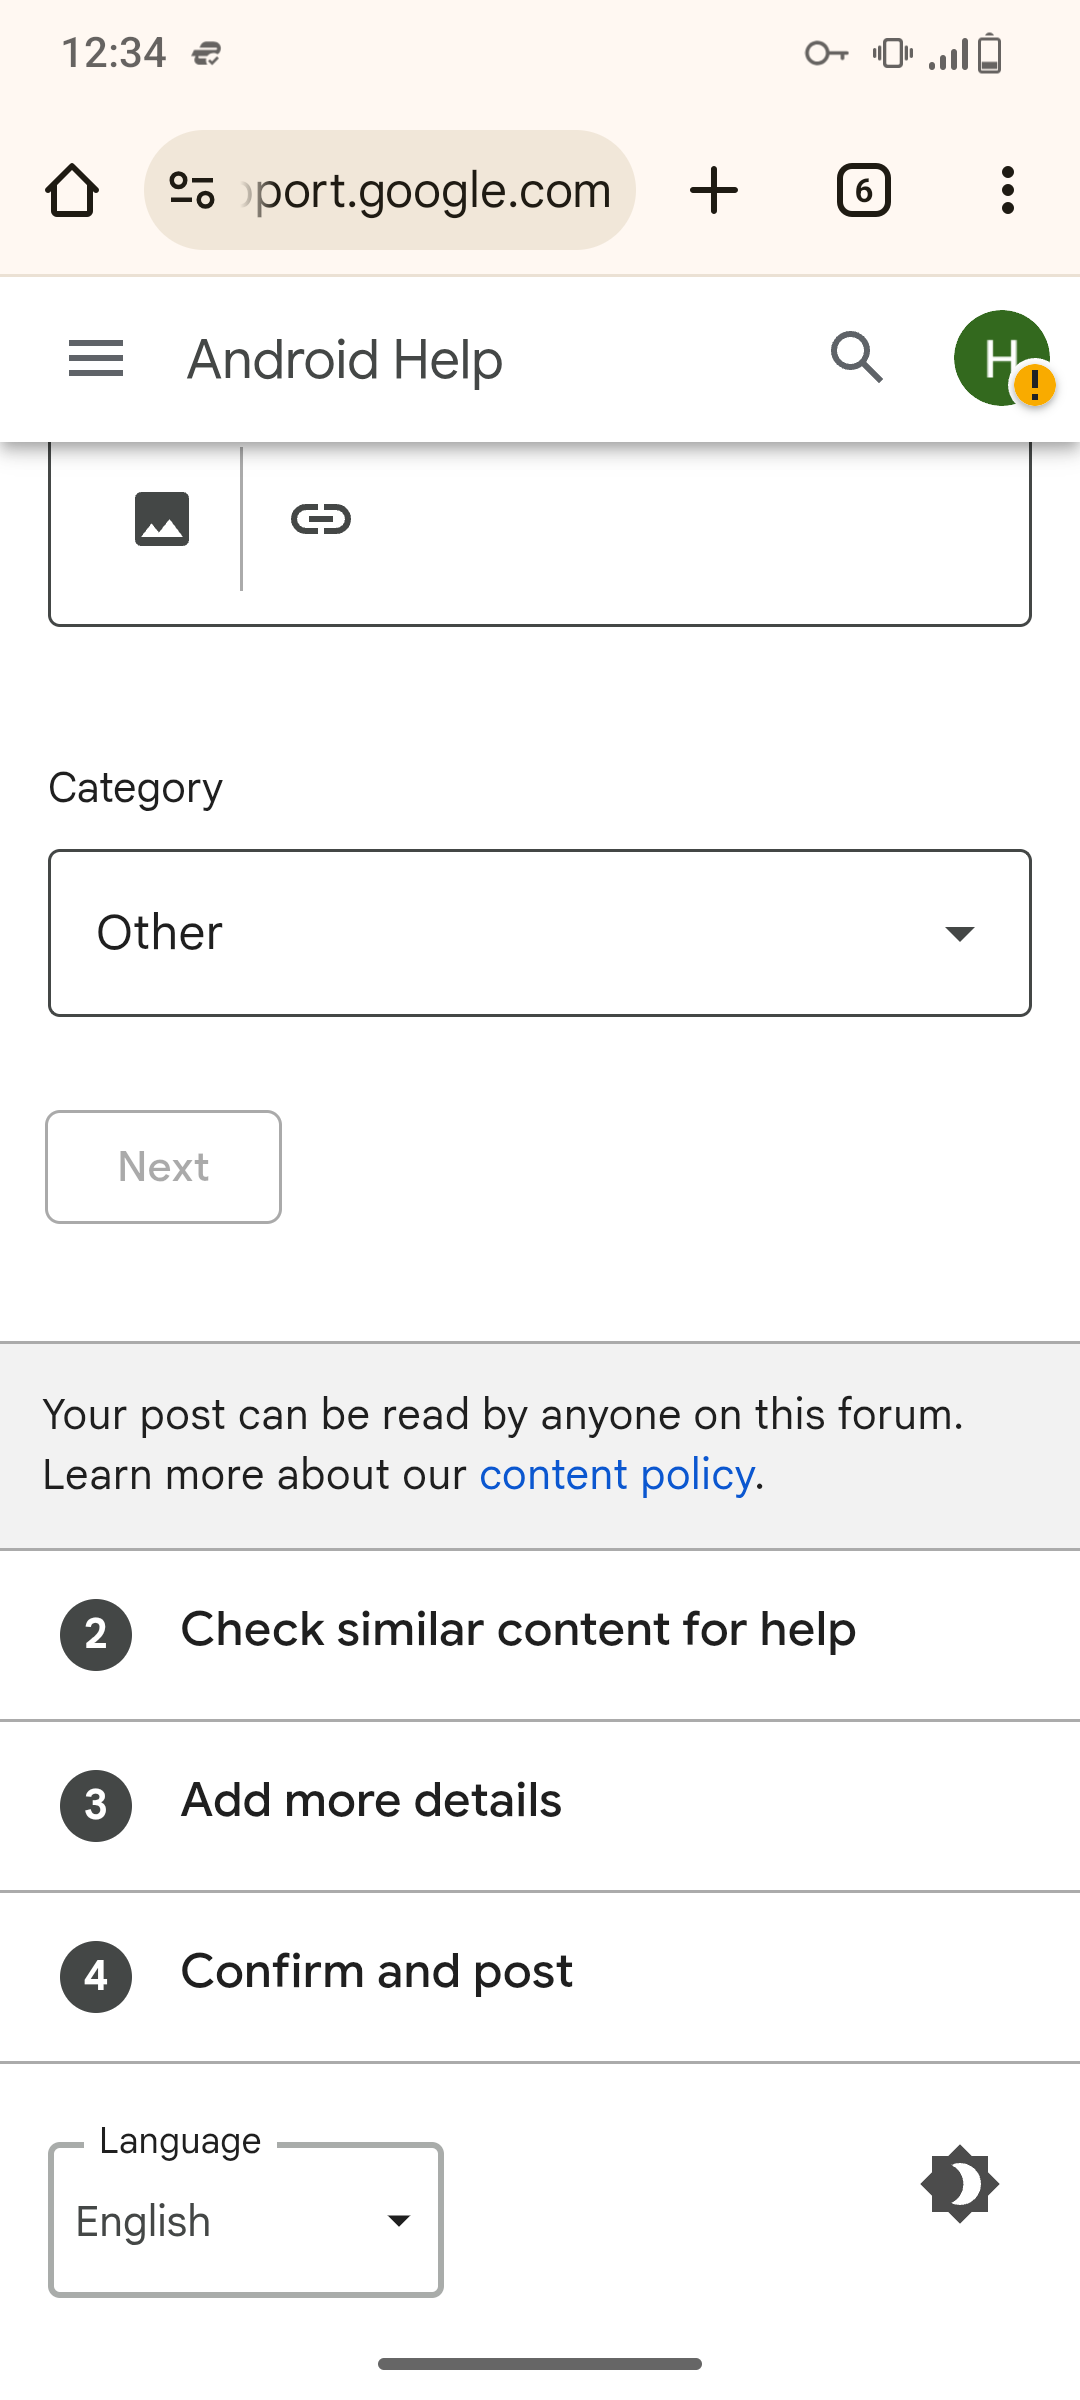The width and height of the screenshot is (1080, 2400).
Task: Open the tab switcher showing 6 tabs
Action: [x=863, y=190]
